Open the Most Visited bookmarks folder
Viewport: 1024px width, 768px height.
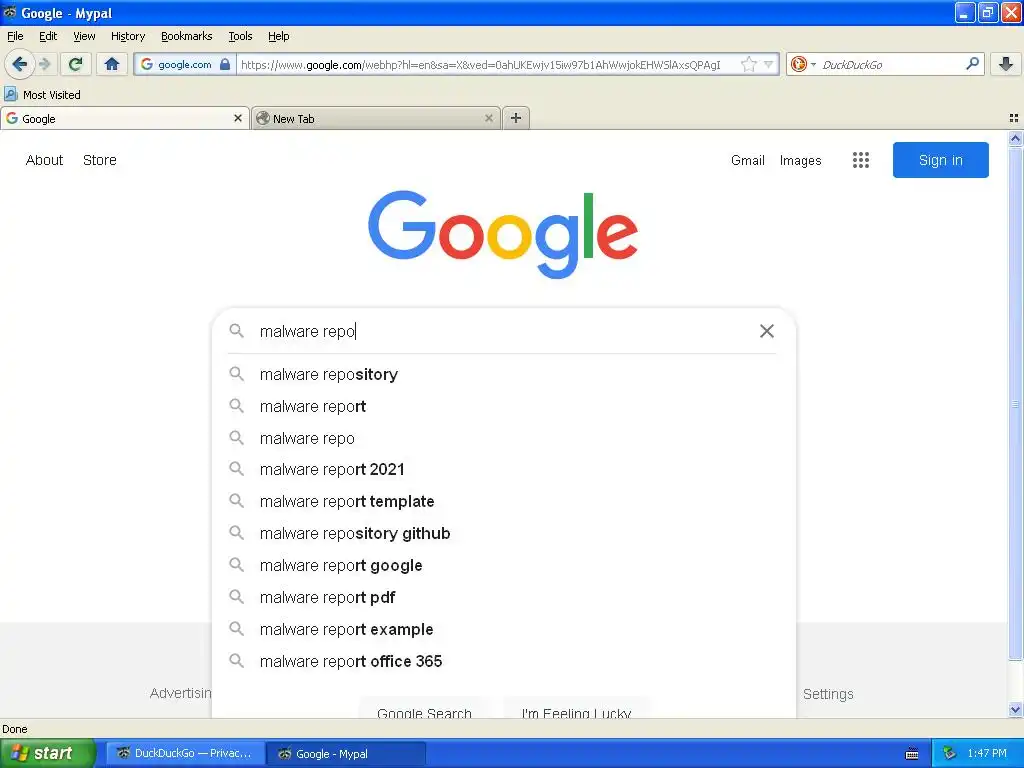[43, 95]
